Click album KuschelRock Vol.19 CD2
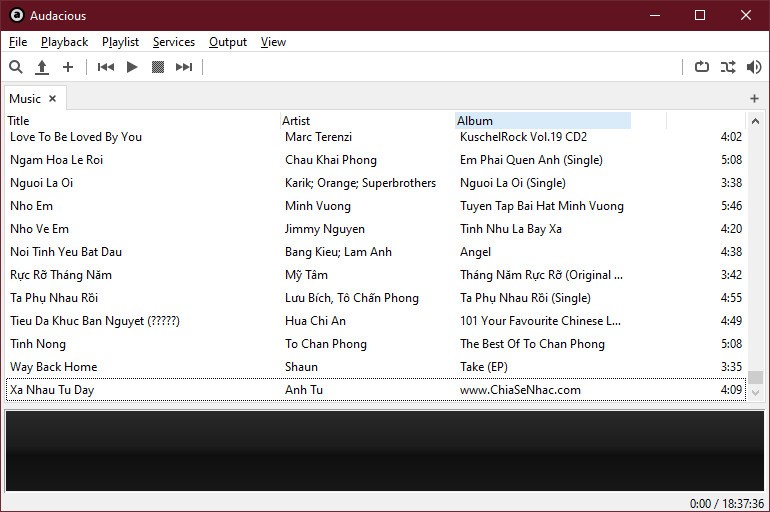The width and height of the screenshot is (770, 512). (x=523, y=137)
